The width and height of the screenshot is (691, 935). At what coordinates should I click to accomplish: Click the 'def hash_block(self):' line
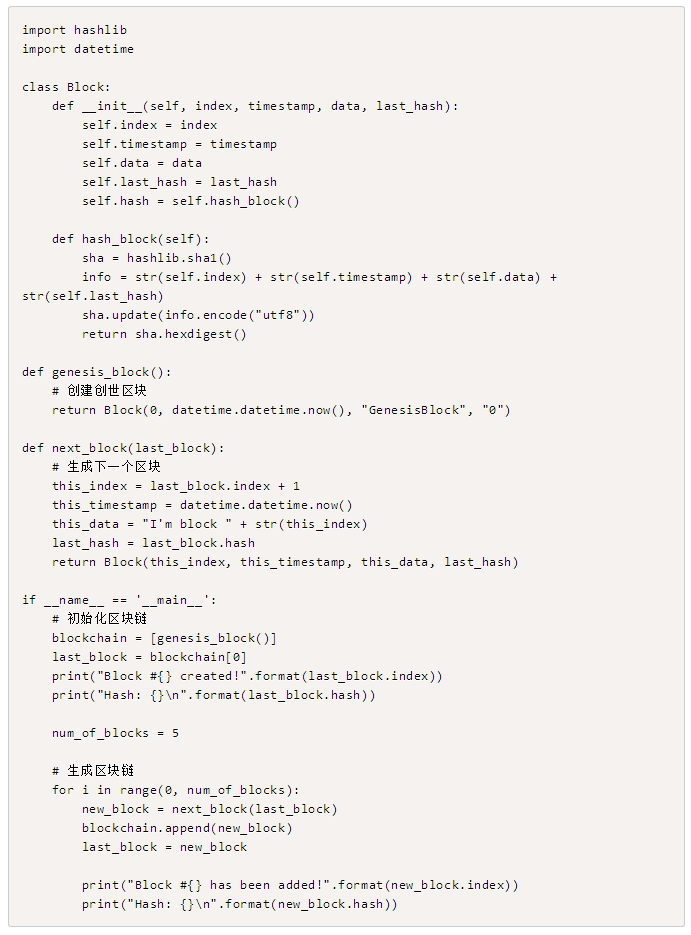pyautogui.click(x=131, y=239)
